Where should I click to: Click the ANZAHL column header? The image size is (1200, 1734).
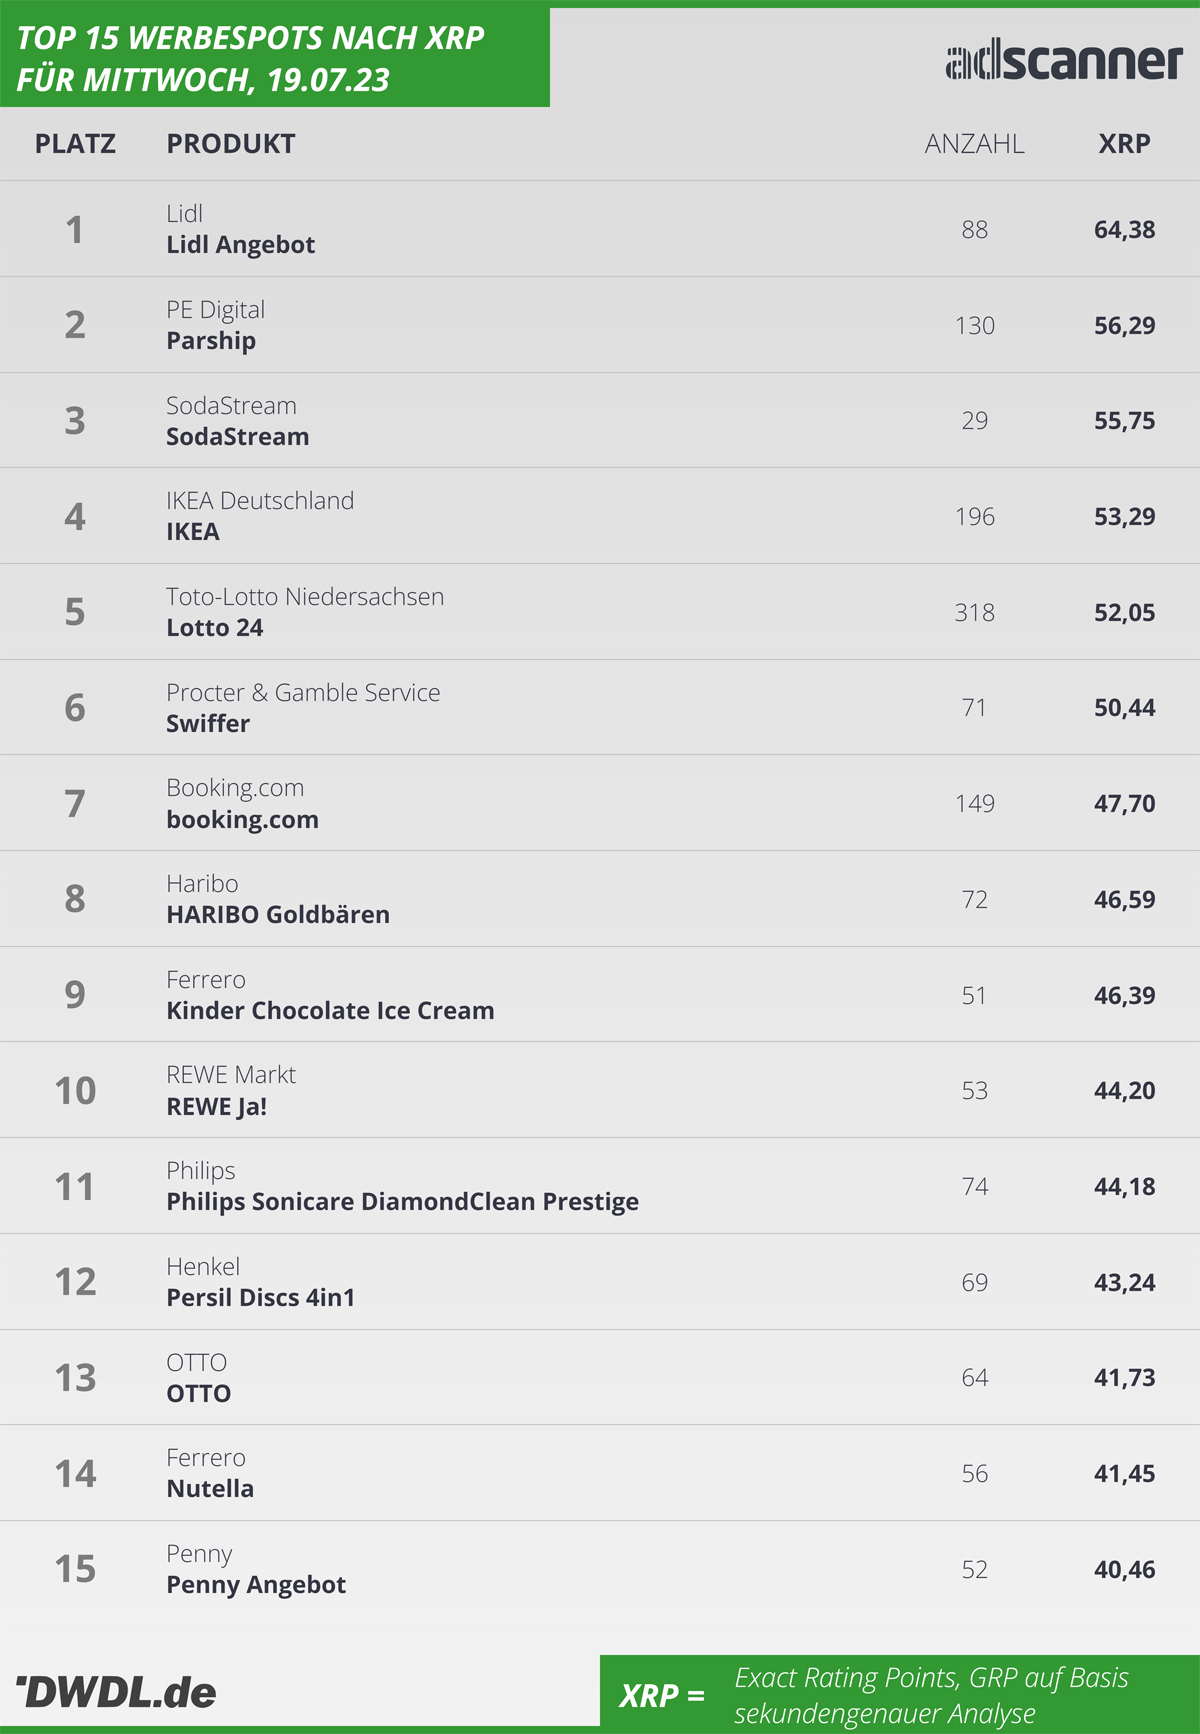pos(974,144)
